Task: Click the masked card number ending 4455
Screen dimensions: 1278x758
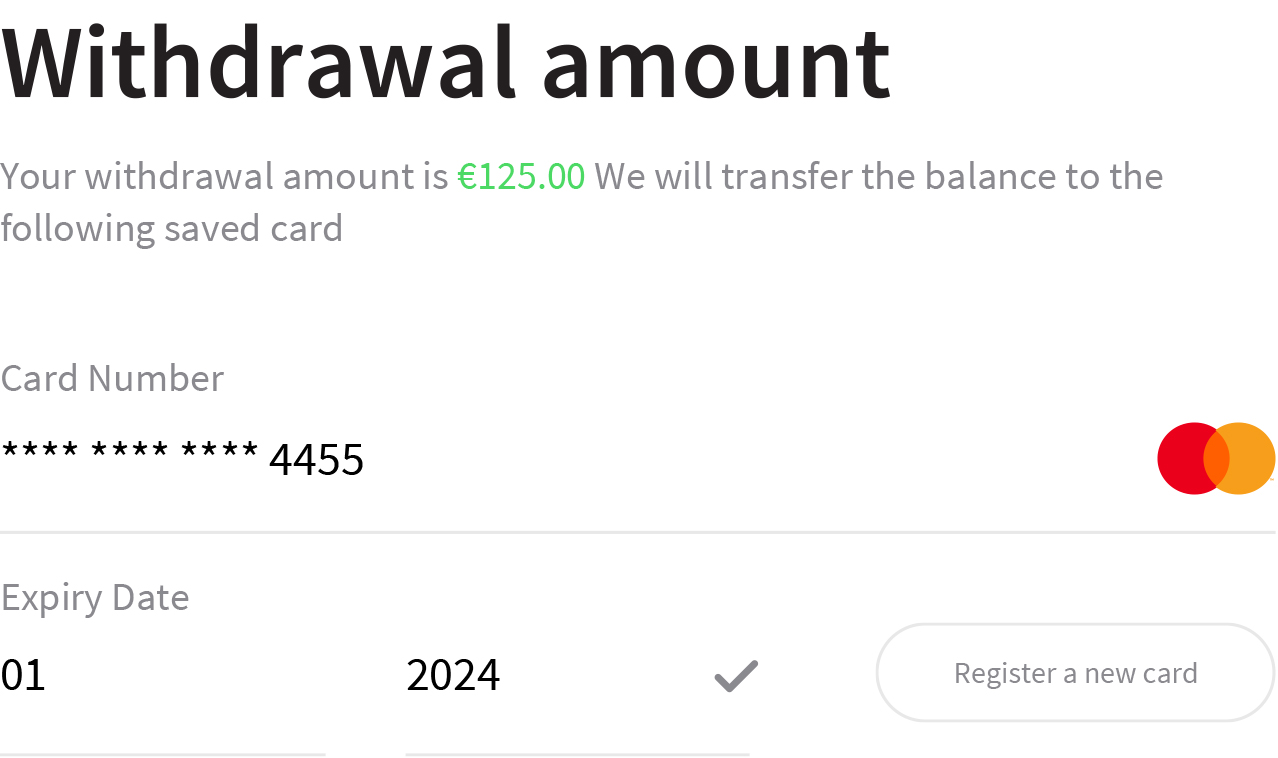Action: 182,459
